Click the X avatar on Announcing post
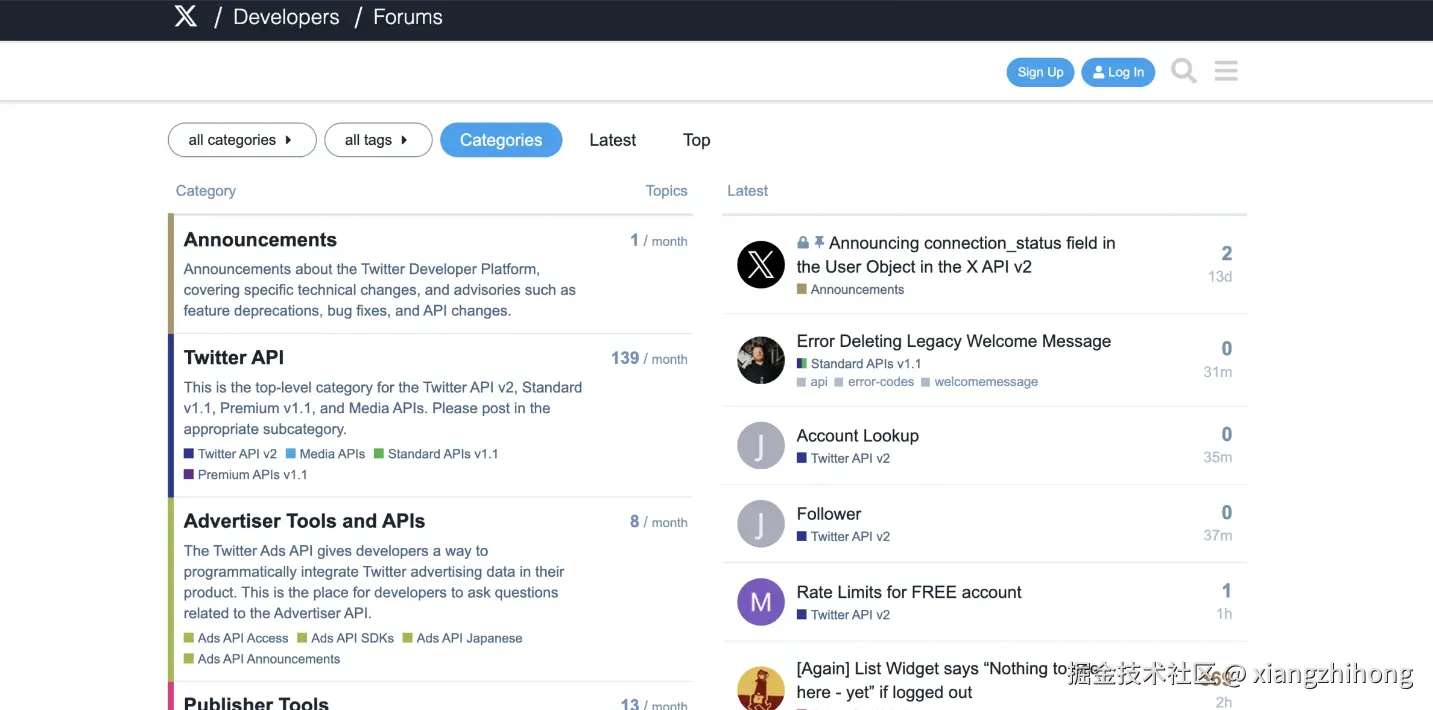 click(x=761, y=265)
